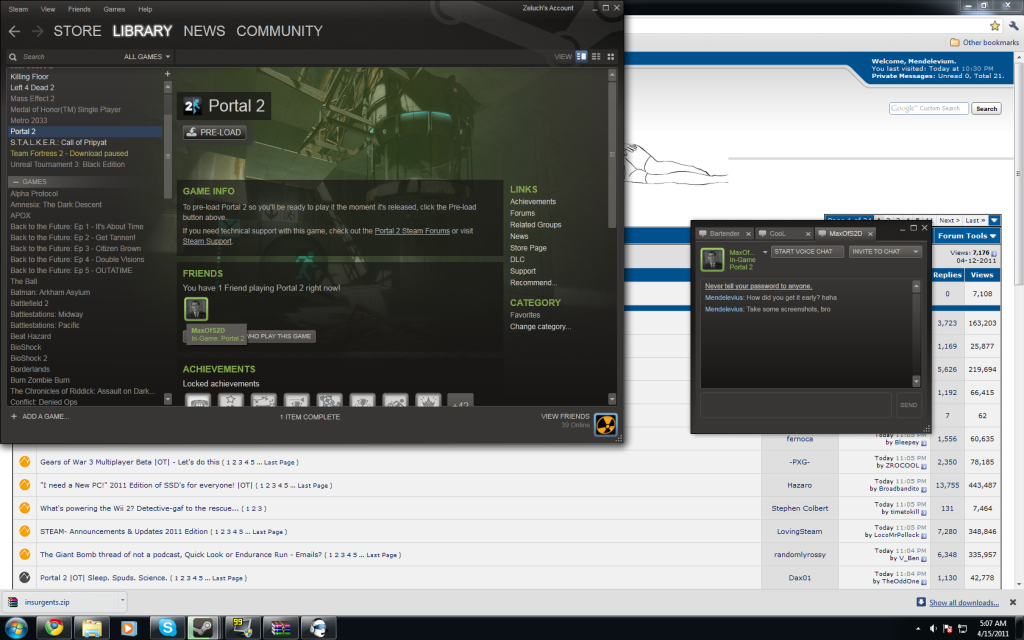Open friends list via radiation avatar icon

point(606,424)
